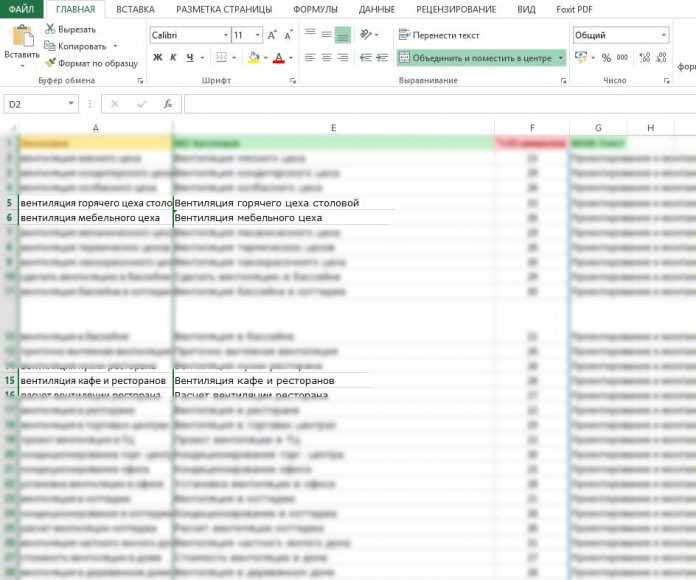Click inside the formula bar
Viewport: 696px width, 580px height.
click(x=440, y=104)
